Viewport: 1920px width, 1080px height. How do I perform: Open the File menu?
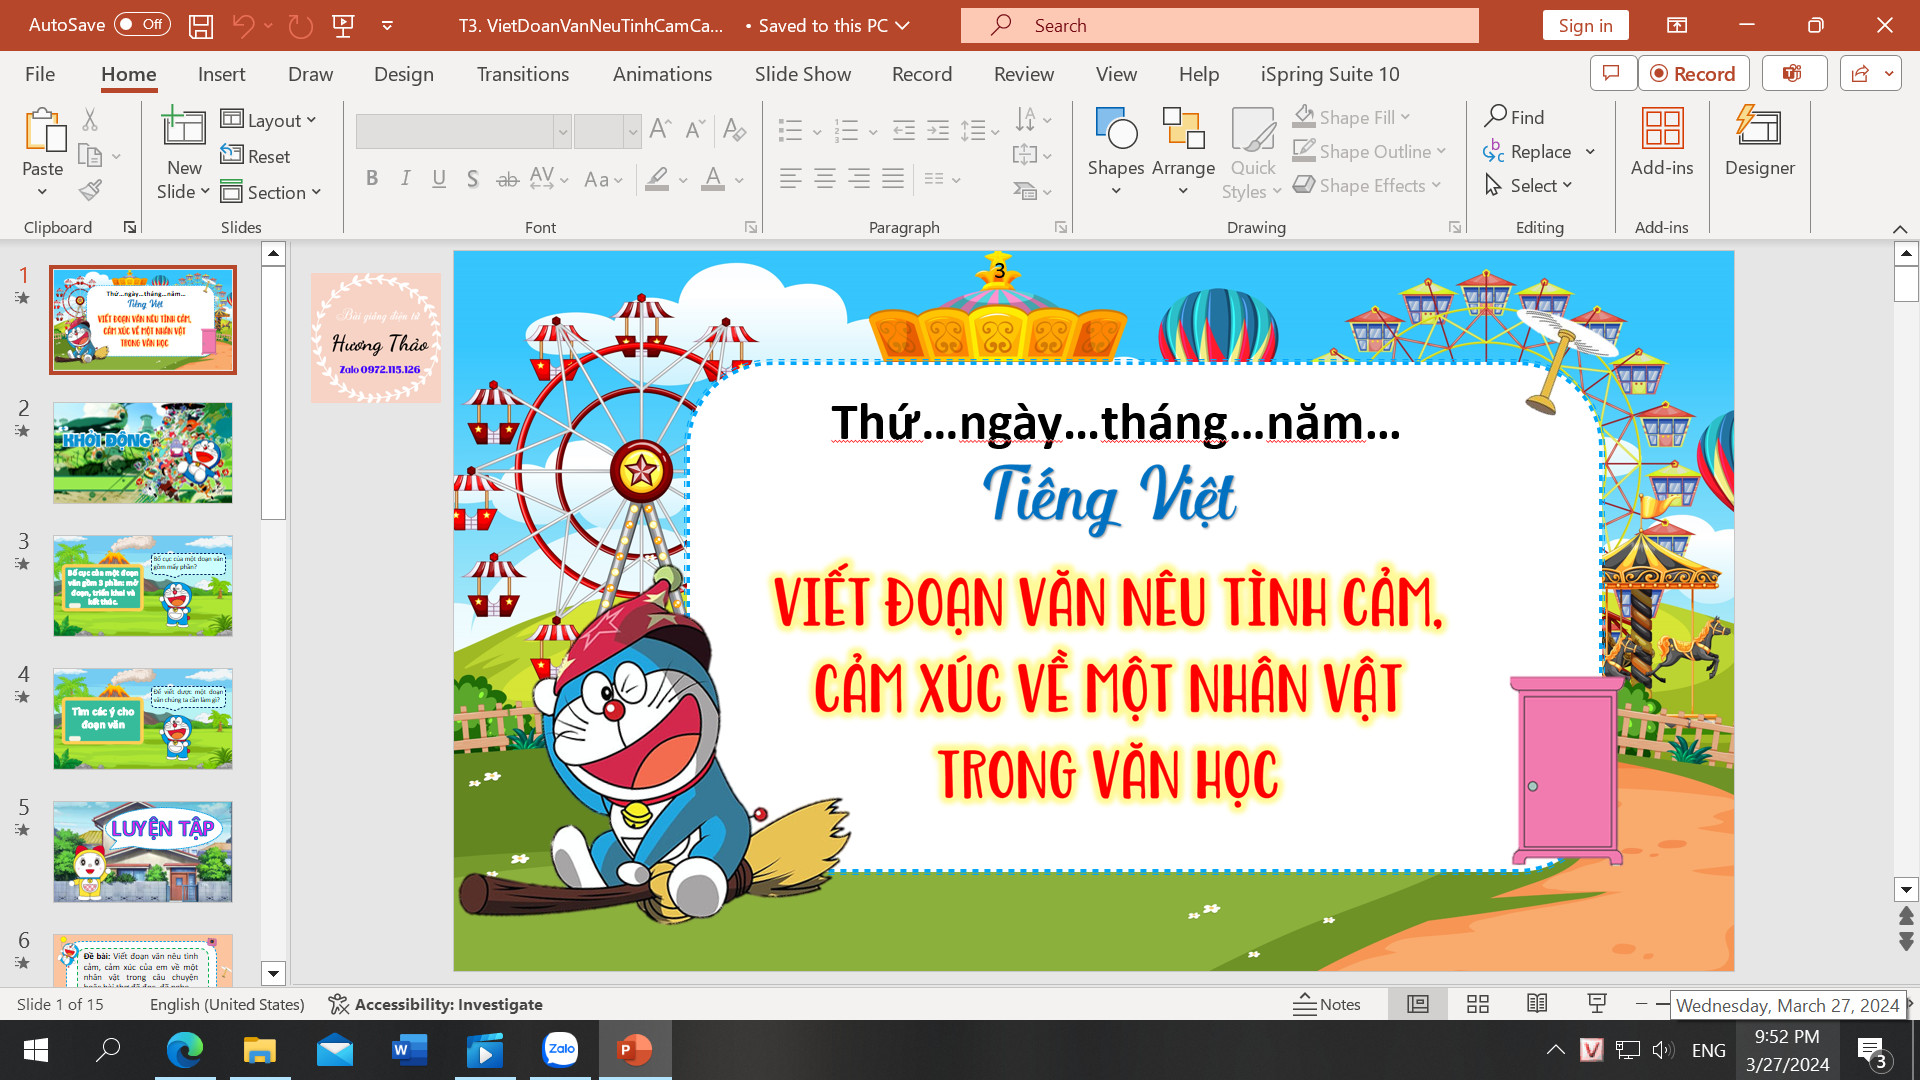[40, 74]
